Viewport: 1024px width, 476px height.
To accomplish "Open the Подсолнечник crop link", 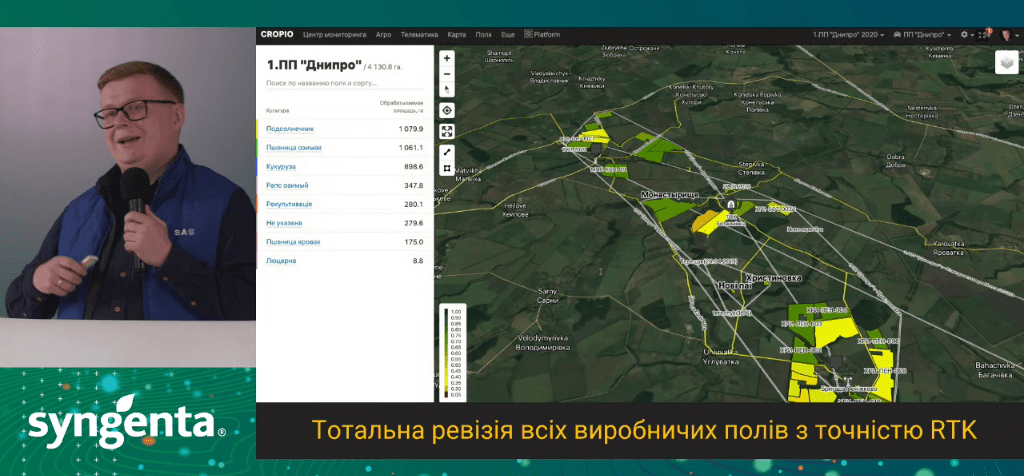I will point(289,129).
